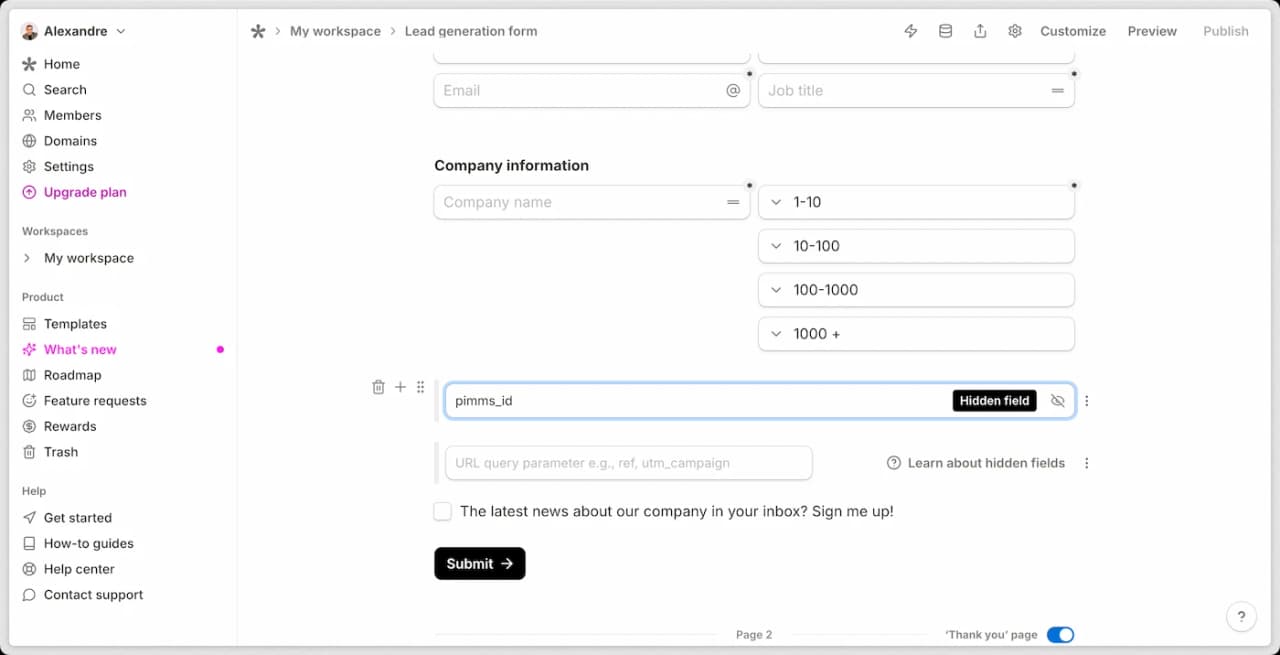
Task: Click the lightning bolt automation icon
Action: 910,31
